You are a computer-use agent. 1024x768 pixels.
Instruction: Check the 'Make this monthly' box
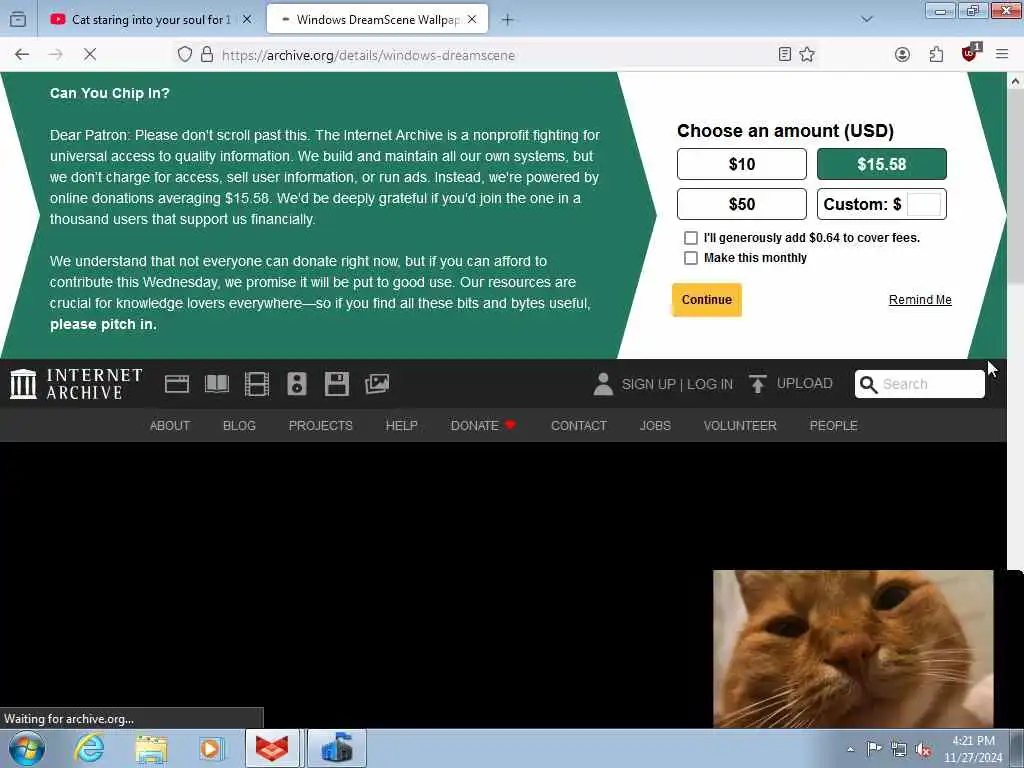pyautogui.click(x=690, y=258)
